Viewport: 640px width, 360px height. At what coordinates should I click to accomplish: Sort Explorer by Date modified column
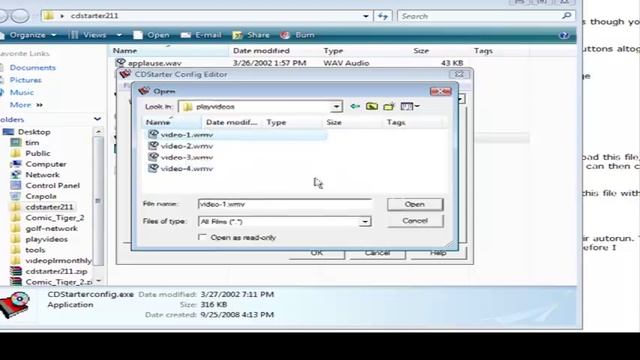pos(261,51)
